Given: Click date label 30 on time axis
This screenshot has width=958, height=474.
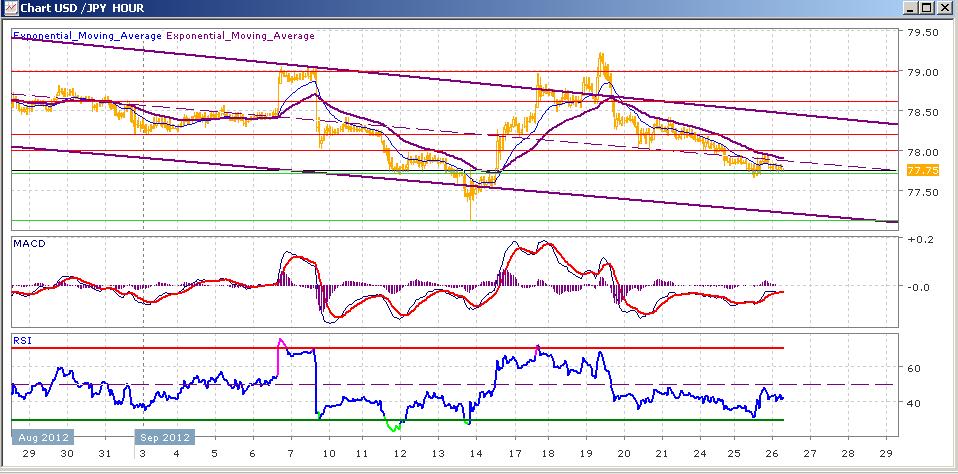Looking at the screenshot, I should (67, 454).
